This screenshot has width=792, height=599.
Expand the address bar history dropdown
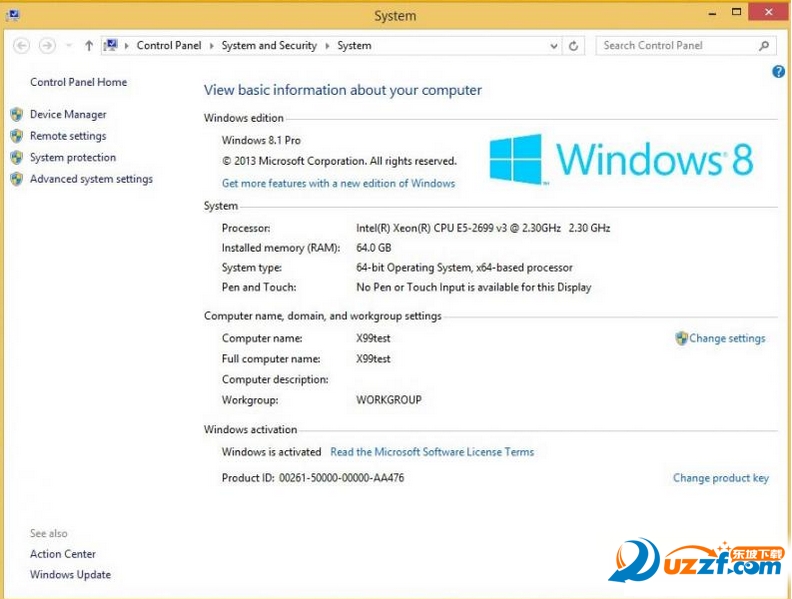coord(555,45)
